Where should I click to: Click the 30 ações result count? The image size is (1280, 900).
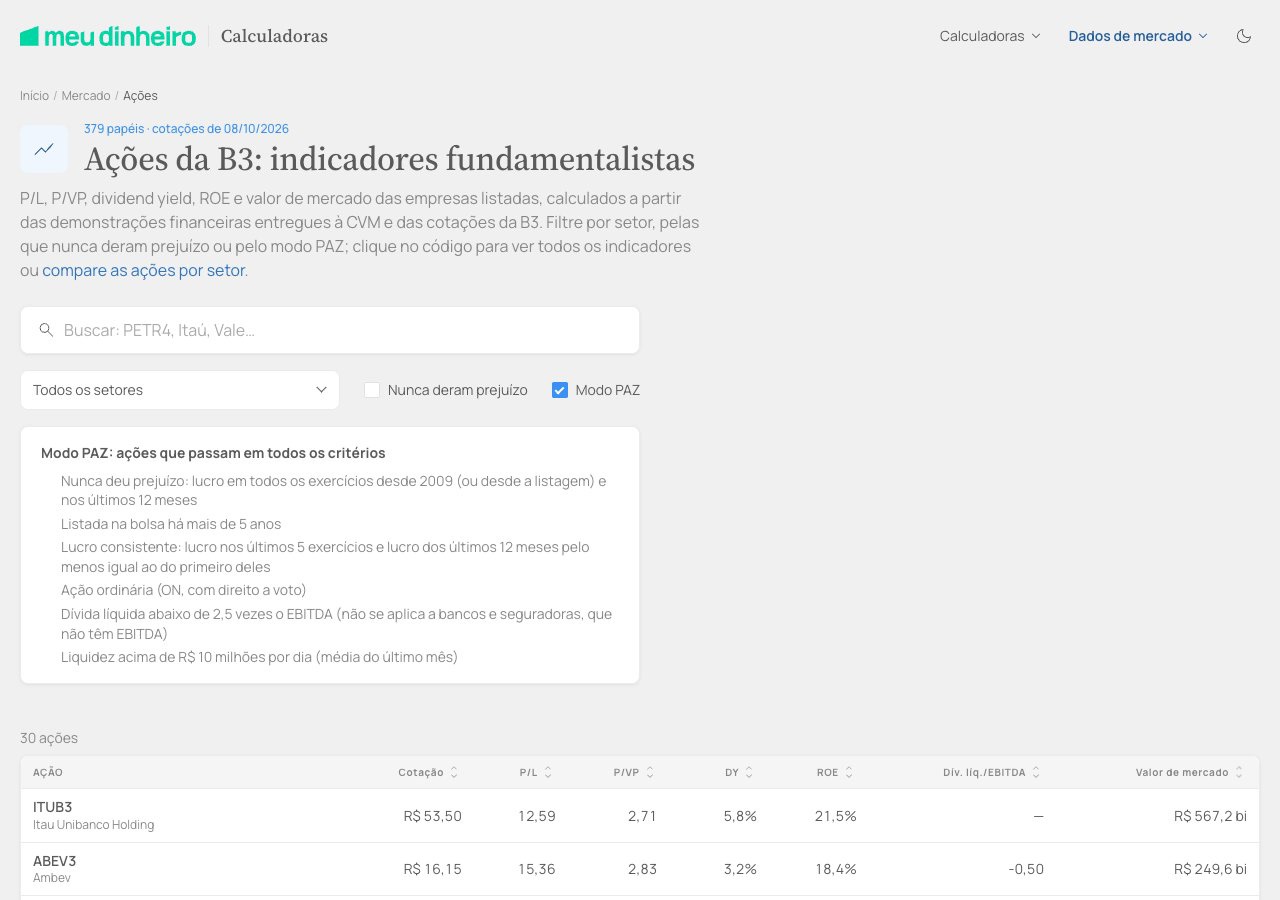click(49, 738)
